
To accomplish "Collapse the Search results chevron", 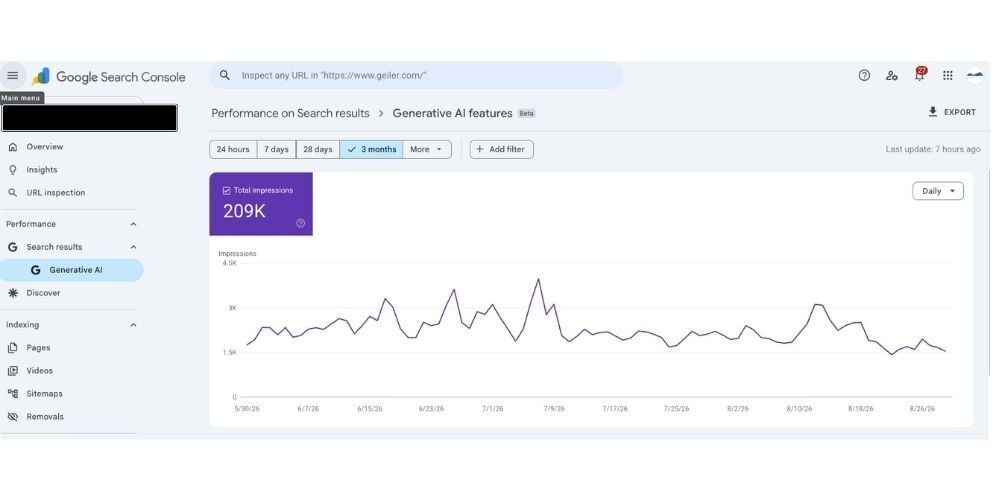I will click(133, 247).
